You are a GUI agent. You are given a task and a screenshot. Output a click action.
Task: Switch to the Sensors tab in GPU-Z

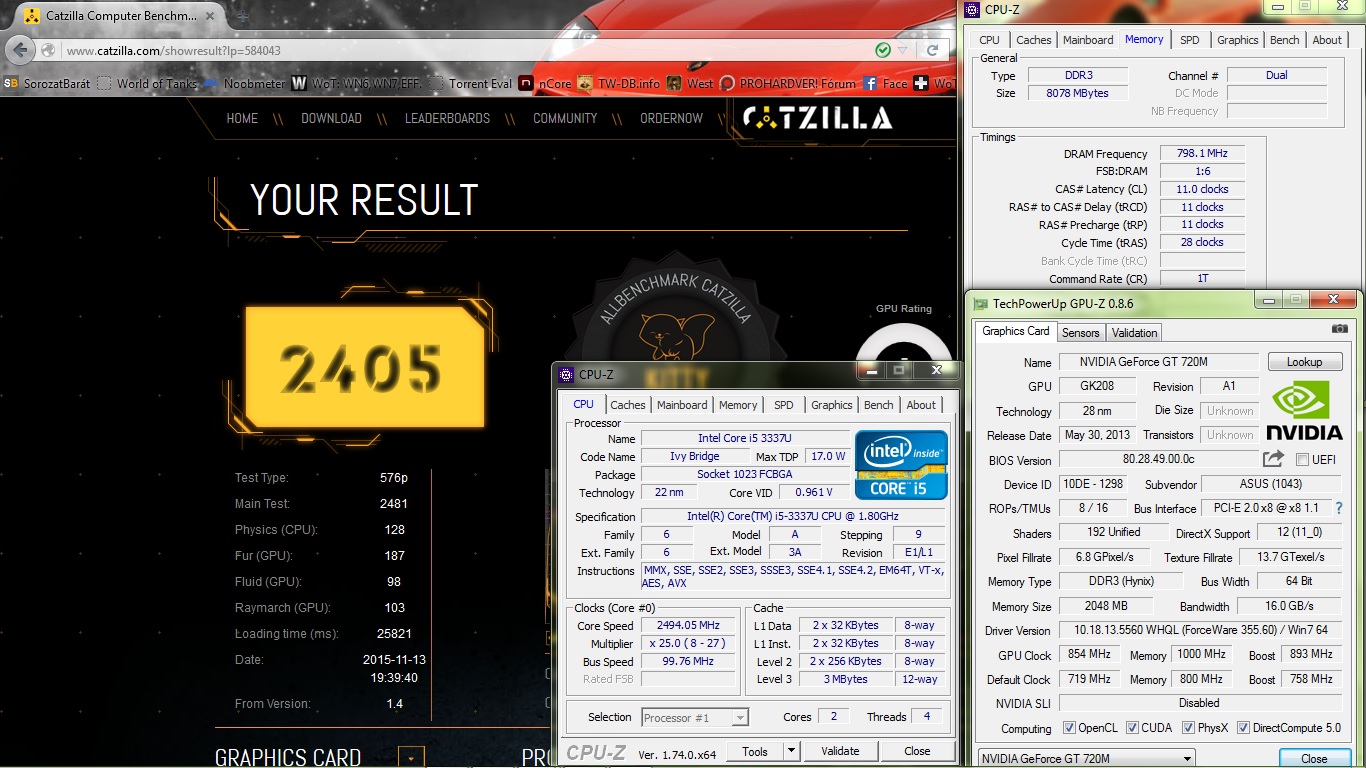coord(1080,333)
